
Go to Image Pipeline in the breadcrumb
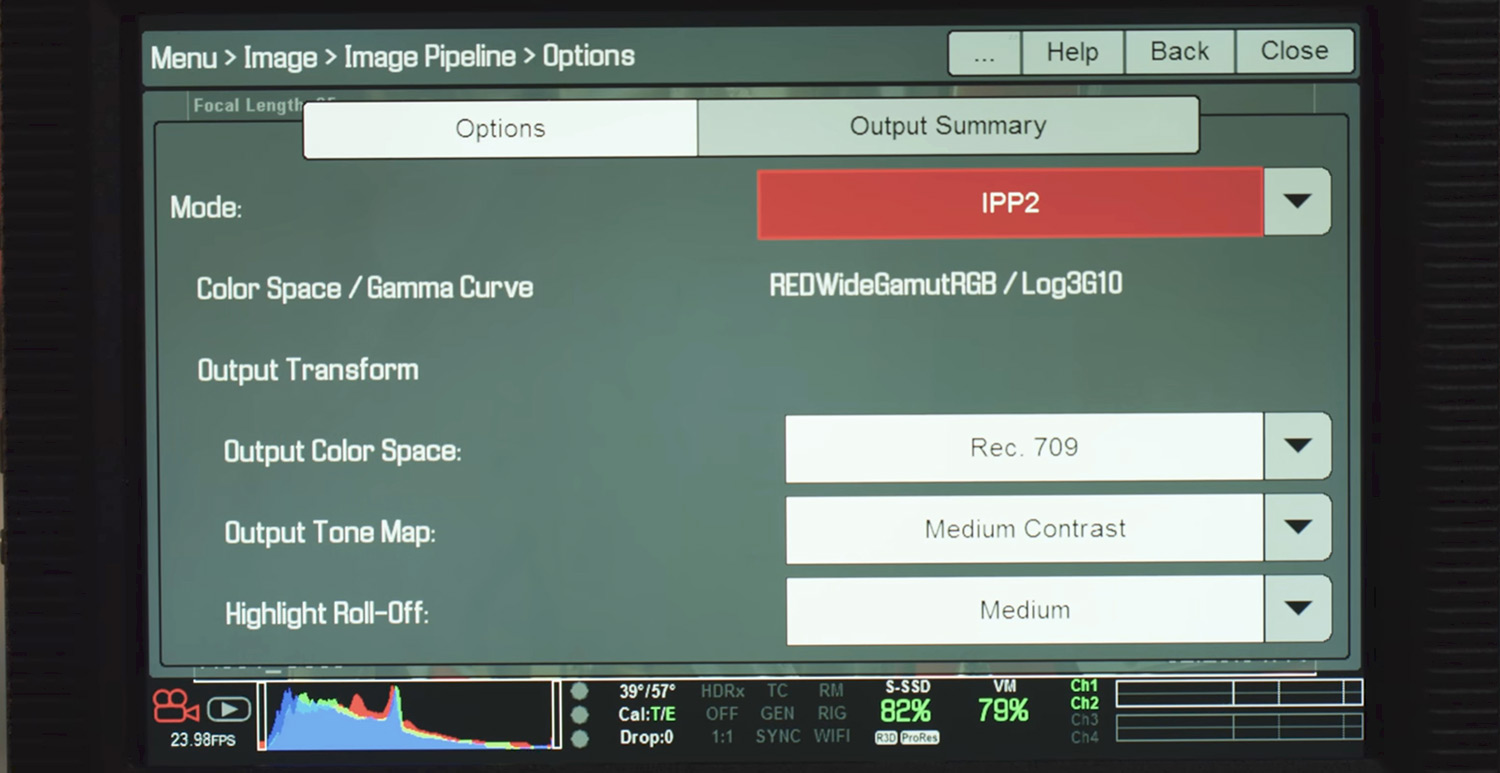tap(430, 56)
